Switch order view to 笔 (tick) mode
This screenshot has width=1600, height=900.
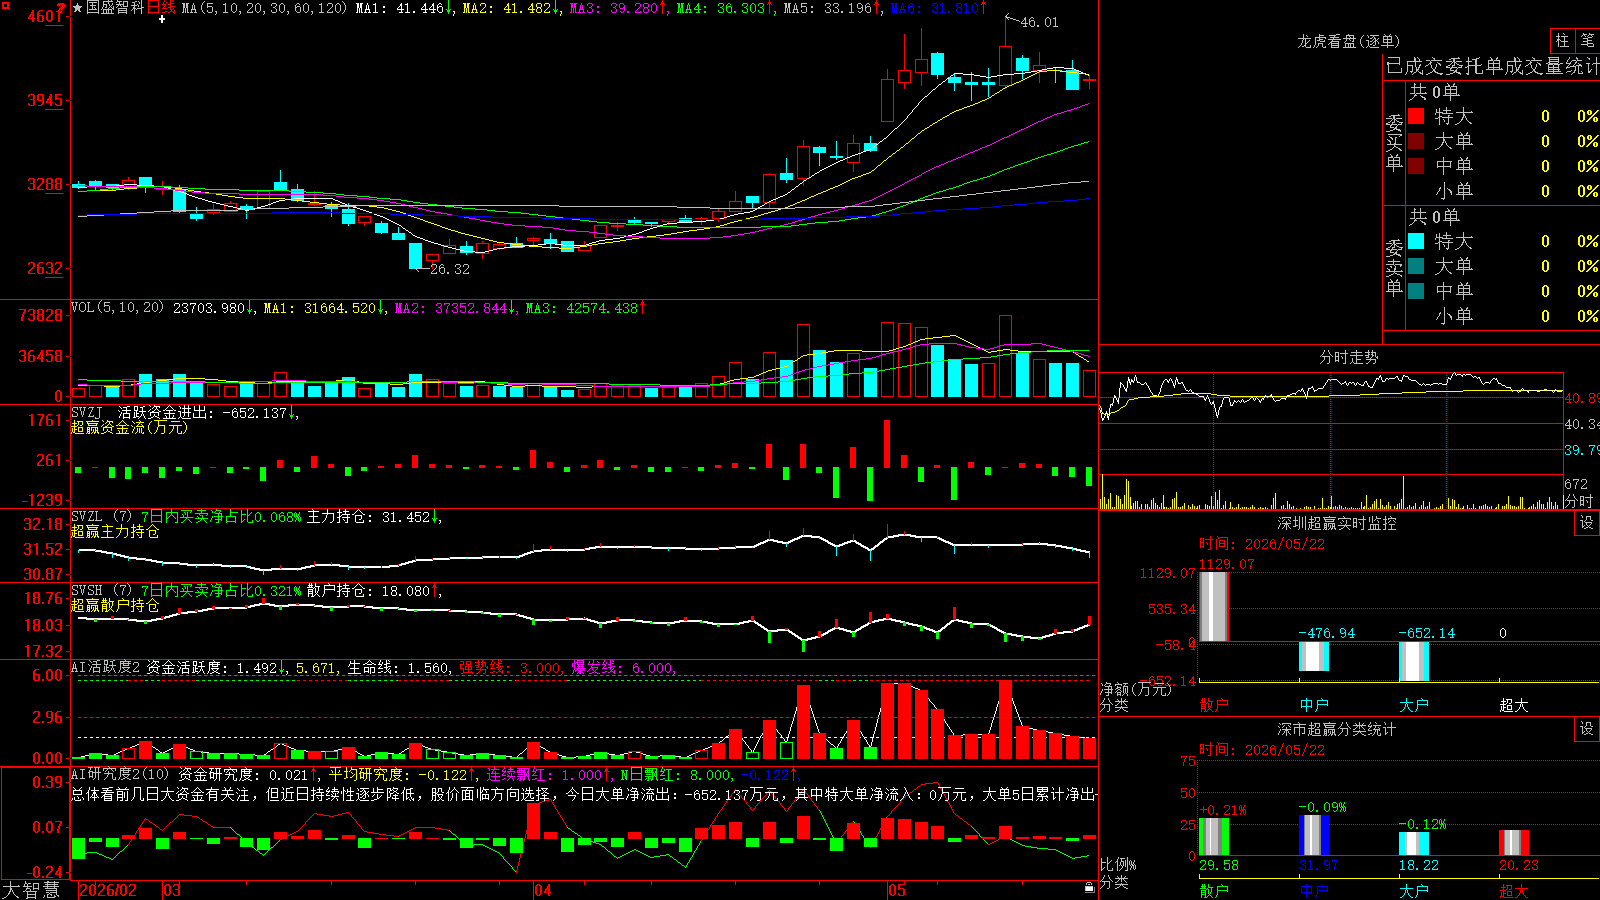[1587, 40]
